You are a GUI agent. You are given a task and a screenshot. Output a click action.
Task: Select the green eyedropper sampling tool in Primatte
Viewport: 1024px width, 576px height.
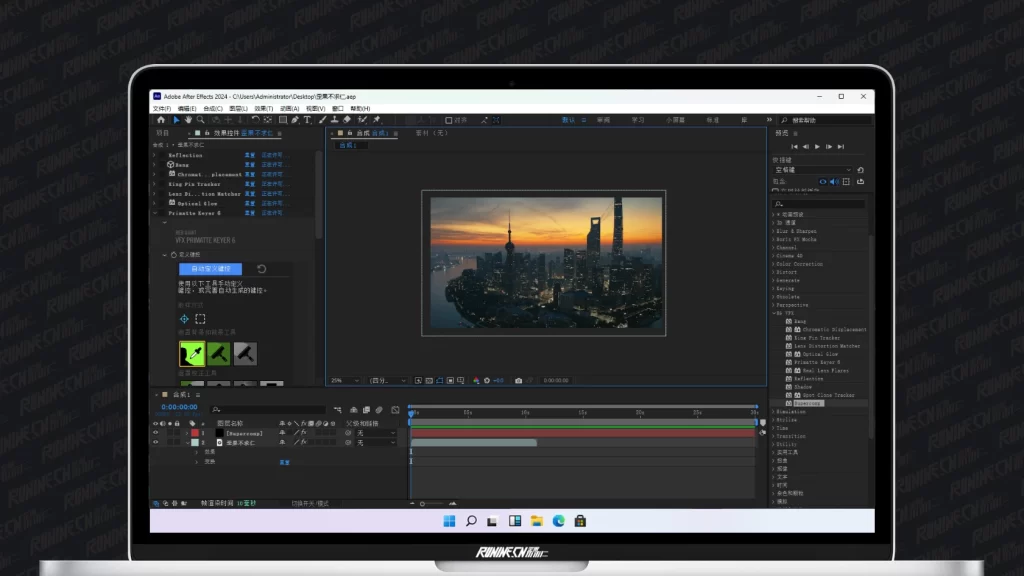(191, 353)
